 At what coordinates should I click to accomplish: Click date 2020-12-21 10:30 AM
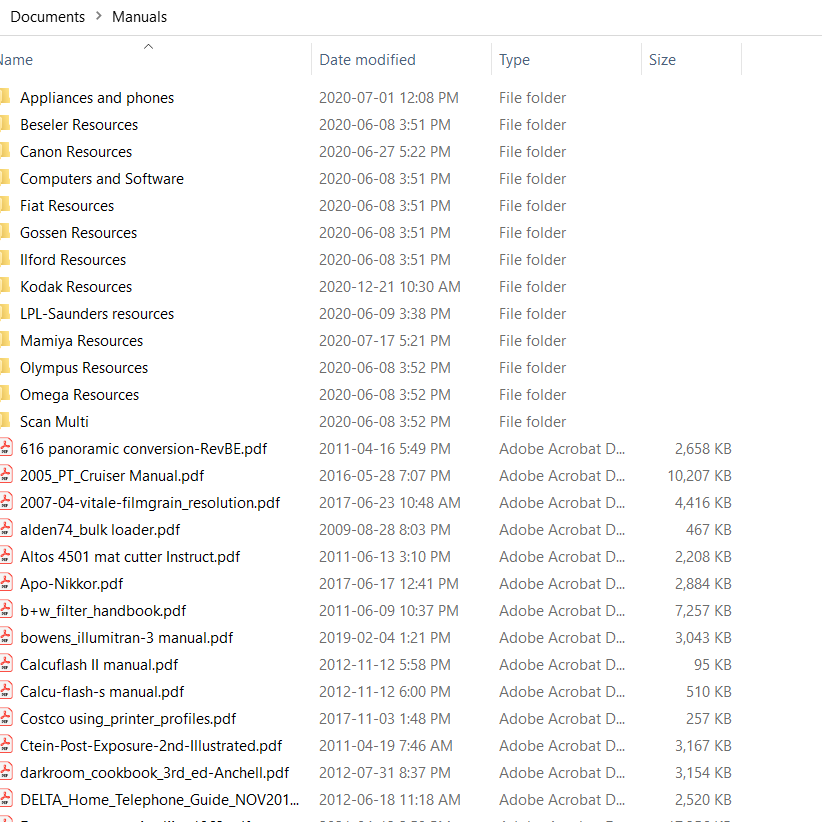390,287
